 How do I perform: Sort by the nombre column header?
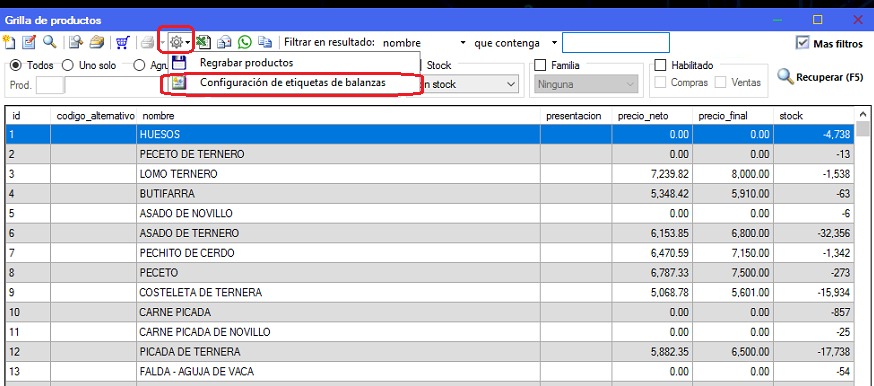tap(338, 116)
